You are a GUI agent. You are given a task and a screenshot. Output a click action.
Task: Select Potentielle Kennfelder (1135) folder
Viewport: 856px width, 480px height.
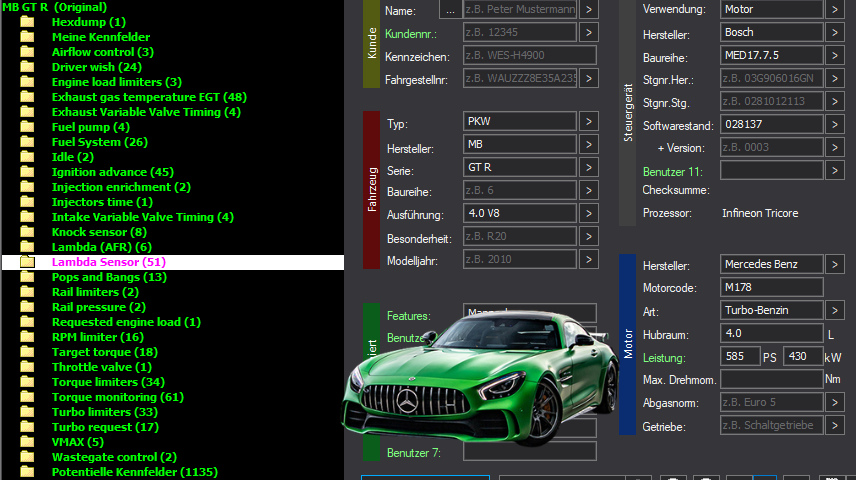tap(134, 472)
